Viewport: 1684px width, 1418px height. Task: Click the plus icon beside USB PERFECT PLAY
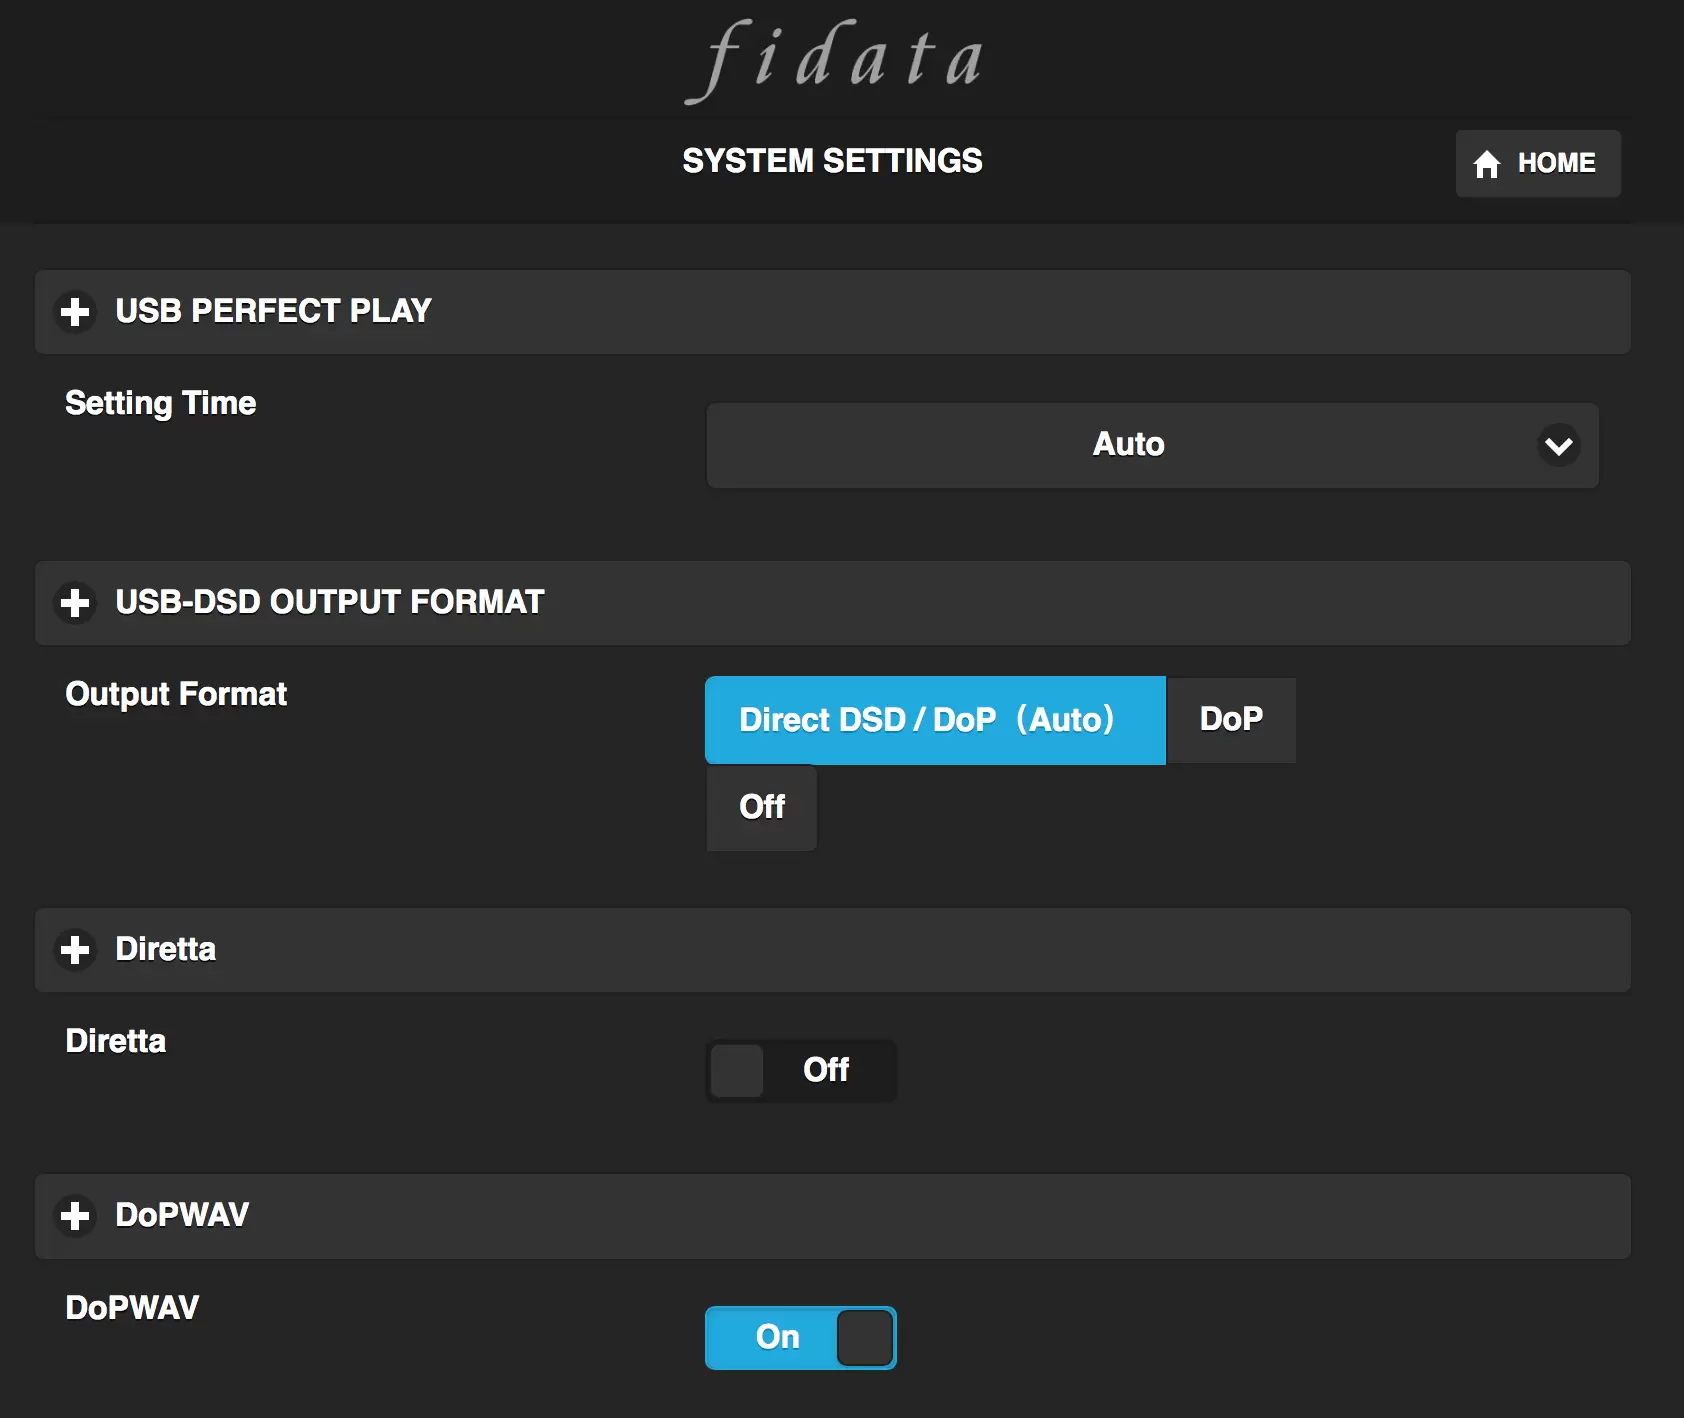pyautogui.click(x=75, y=311)
